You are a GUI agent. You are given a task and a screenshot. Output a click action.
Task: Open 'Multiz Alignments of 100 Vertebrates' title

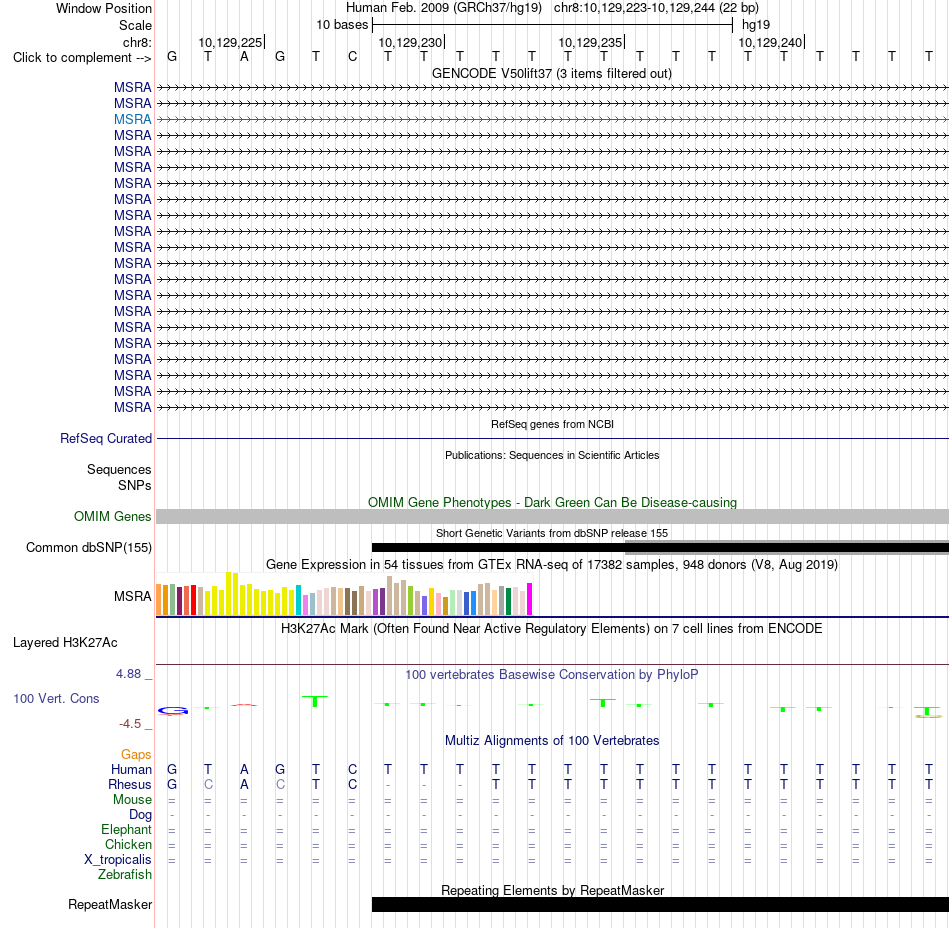(x=552, y=740)
